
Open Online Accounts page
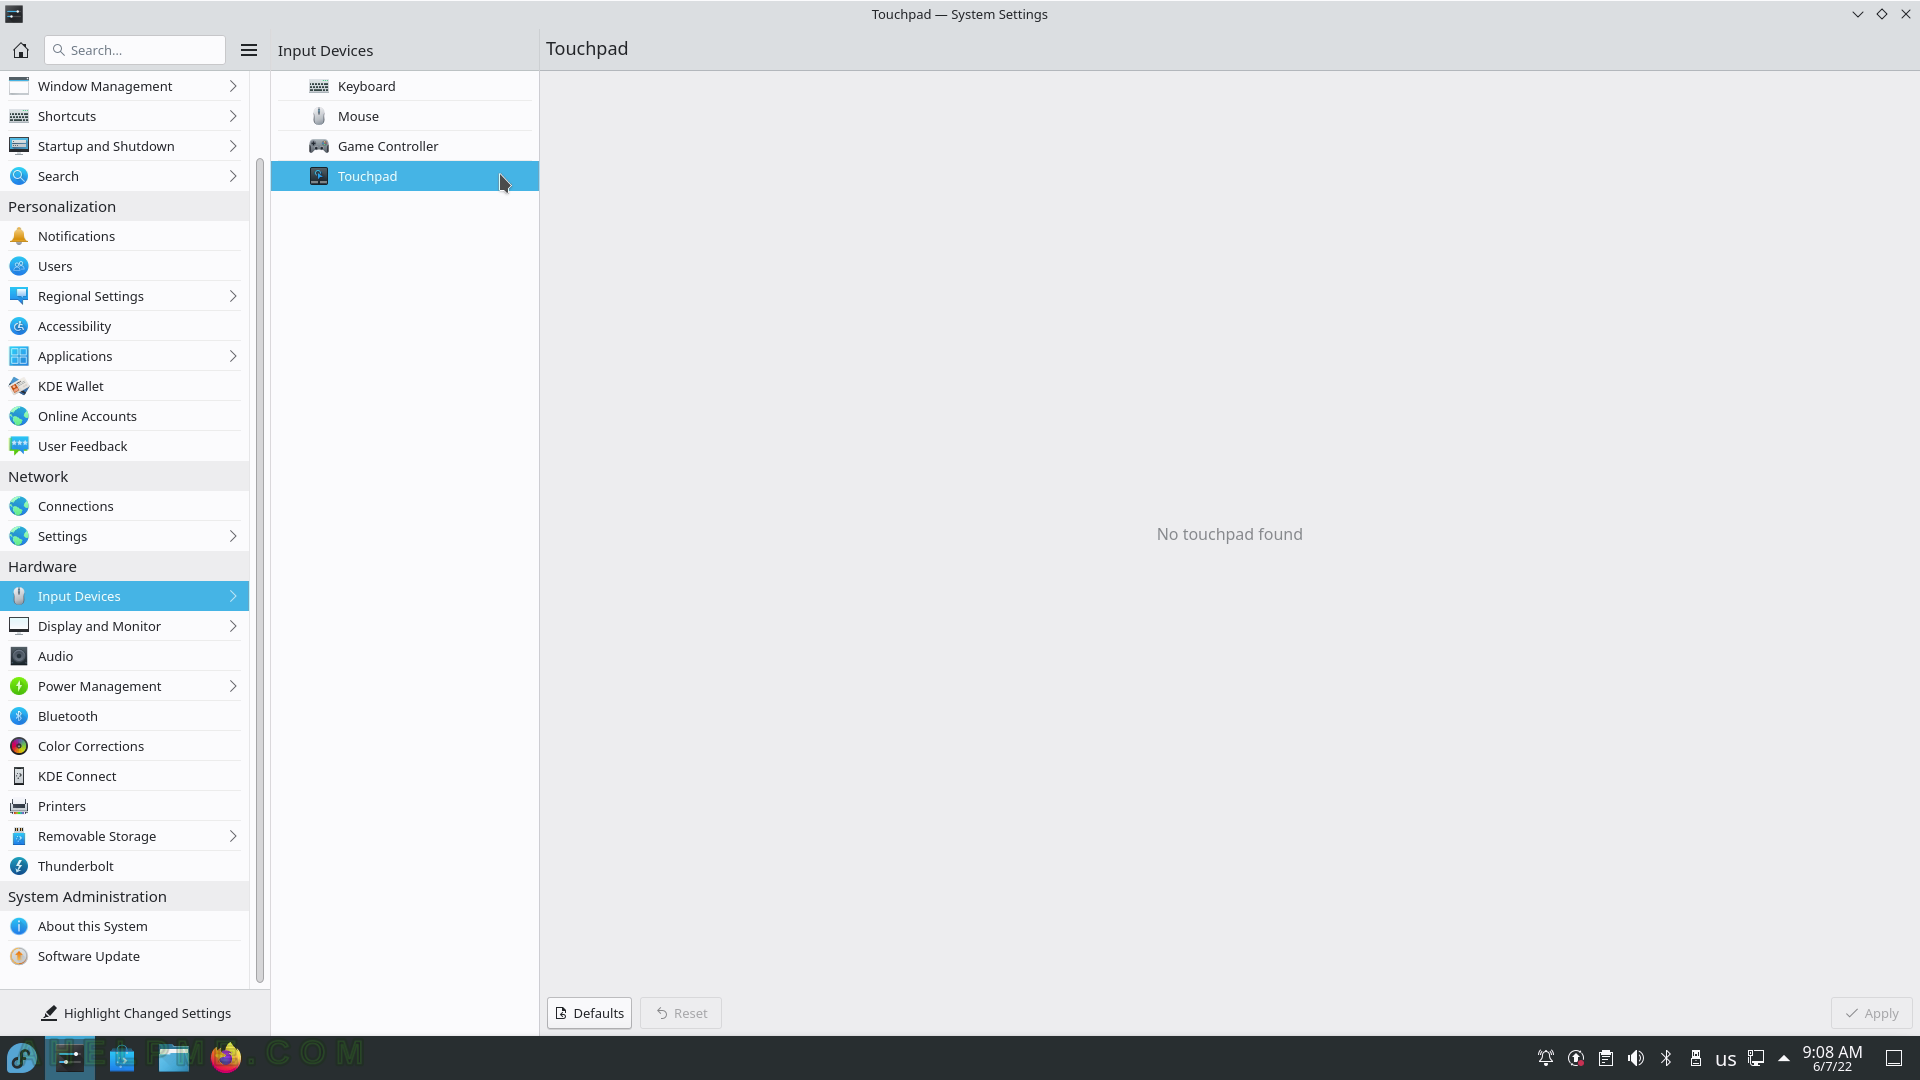(x=124, y=416)
